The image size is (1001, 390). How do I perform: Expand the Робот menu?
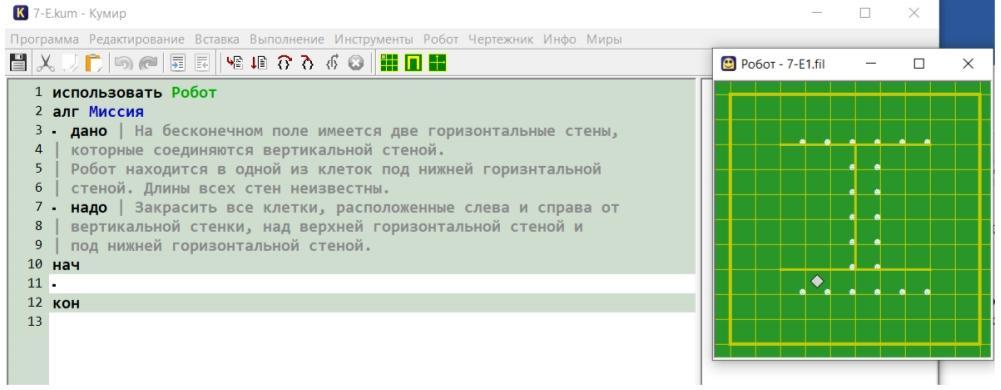click(440, 40)
